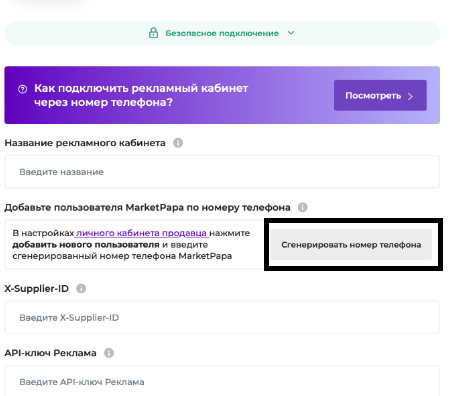Click info icon beside Название рекламного кабинета
This screenshot has width=469, height=396.
pyautogui.click(x=178, y=143)
